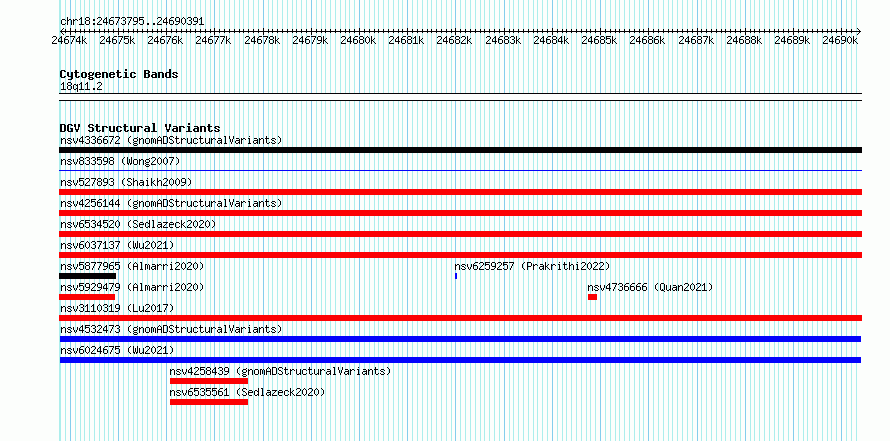890x441 pixels.
Task: Click the black nsv4336672 variant bar
Action: tap(460, 150)
